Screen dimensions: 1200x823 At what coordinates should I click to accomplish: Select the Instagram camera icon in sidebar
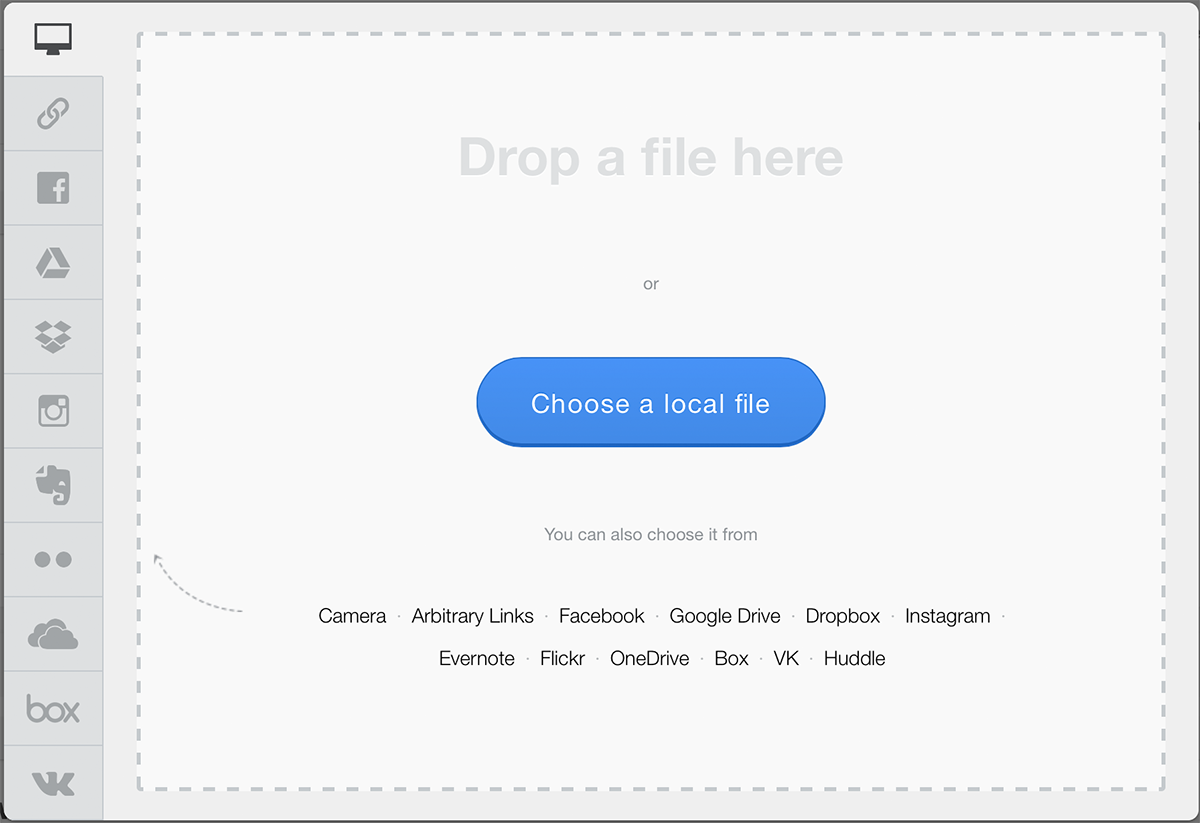tap(53, 411)
